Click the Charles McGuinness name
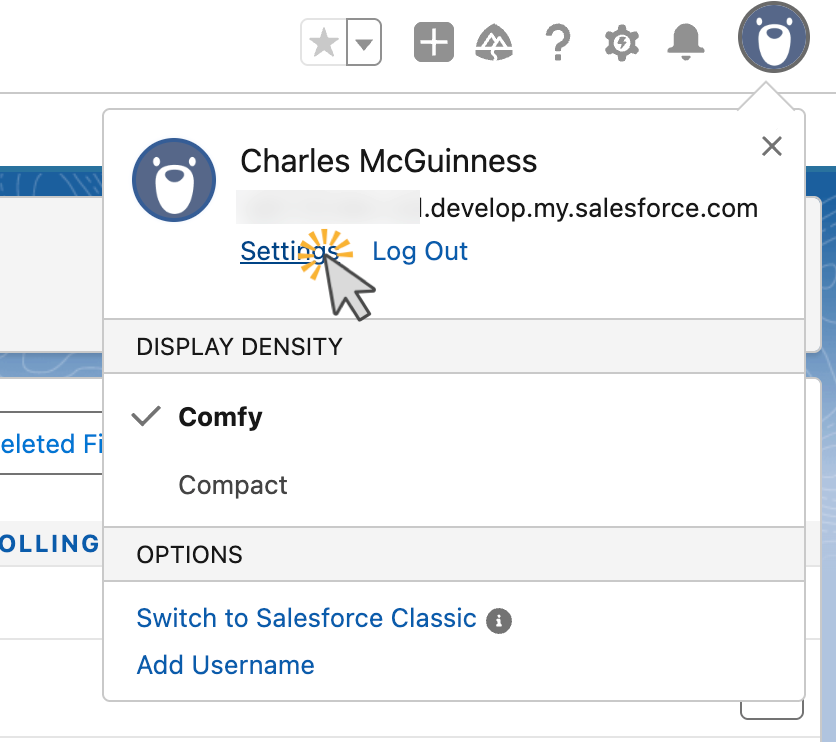The image size is (836, 742). 388,161
